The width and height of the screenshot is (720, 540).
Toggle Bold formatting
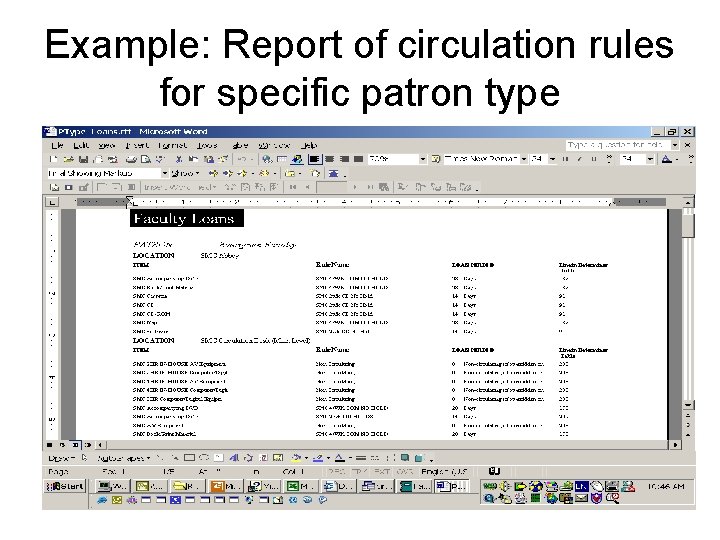[565, 159]
